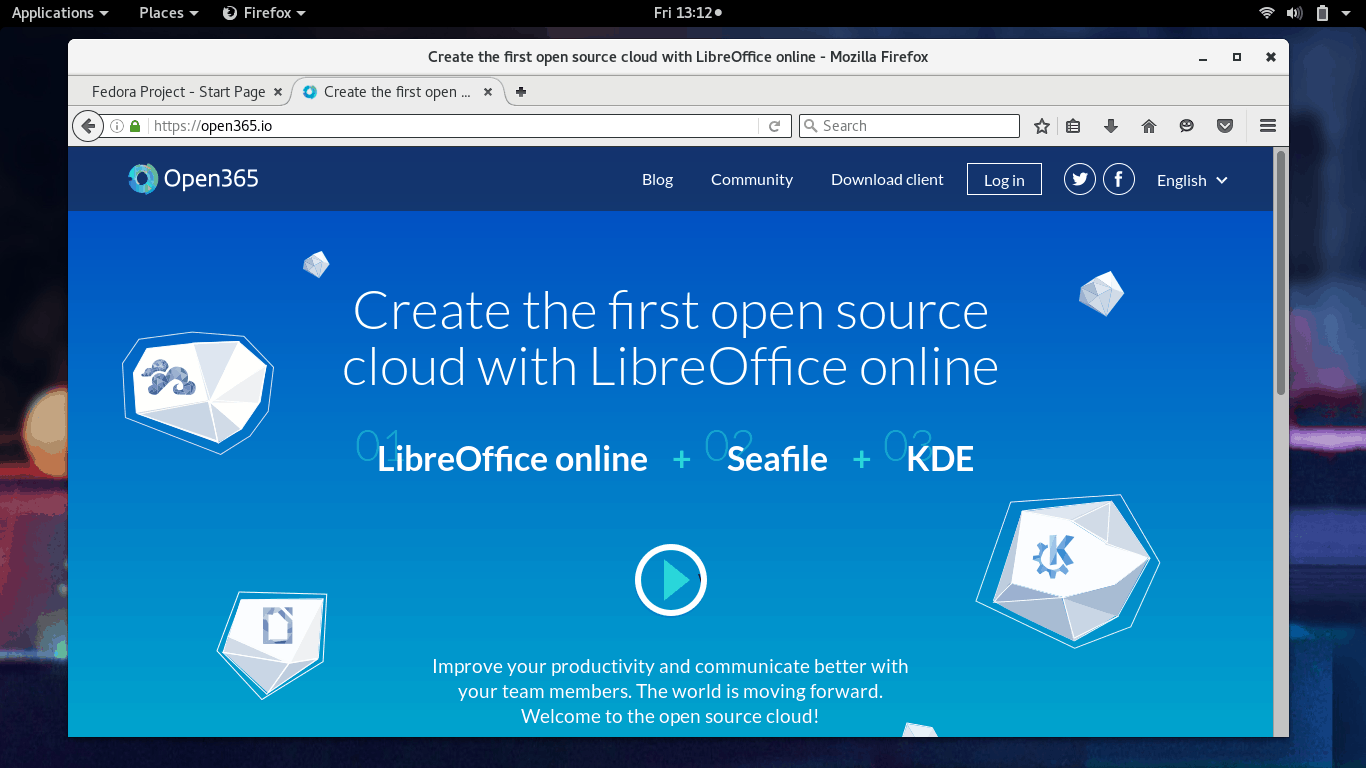
Task: Open the downloads arrow icon
Action: coord(1110,126)
